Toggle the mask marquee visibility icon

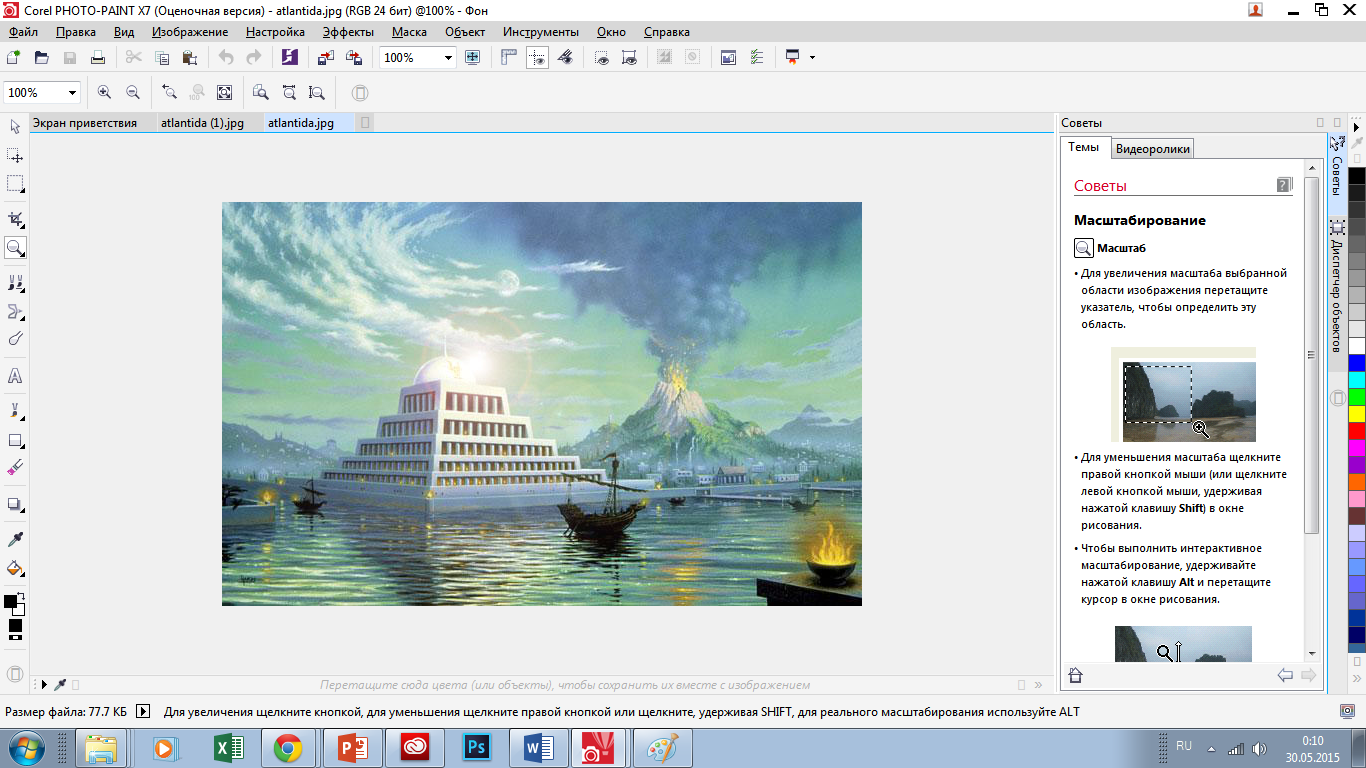(601, 57)
